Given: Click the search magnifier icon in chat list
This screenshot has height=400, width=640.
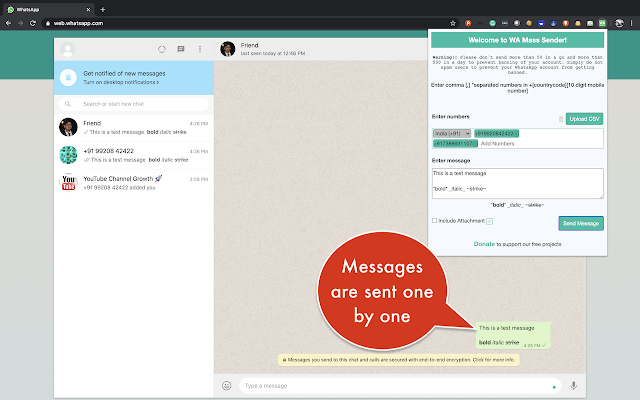Looking at the screenshot, I should click(68, 104).
